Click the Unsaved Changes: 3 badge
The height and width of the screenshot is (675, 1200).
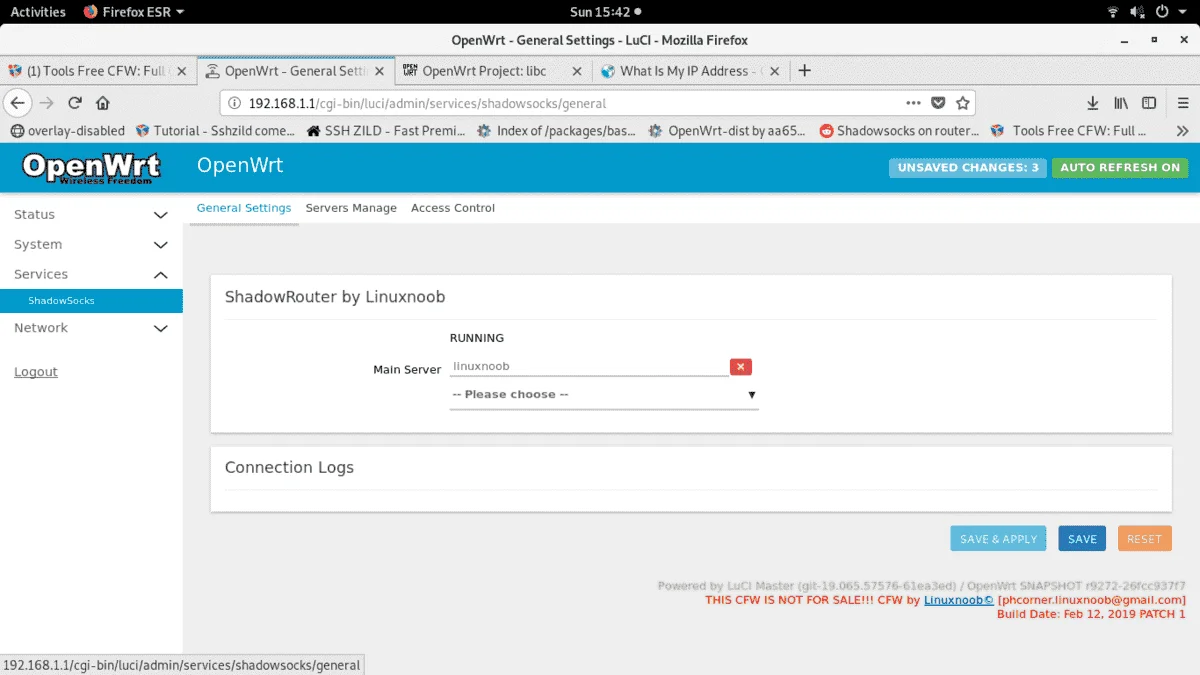coord(968,168)
